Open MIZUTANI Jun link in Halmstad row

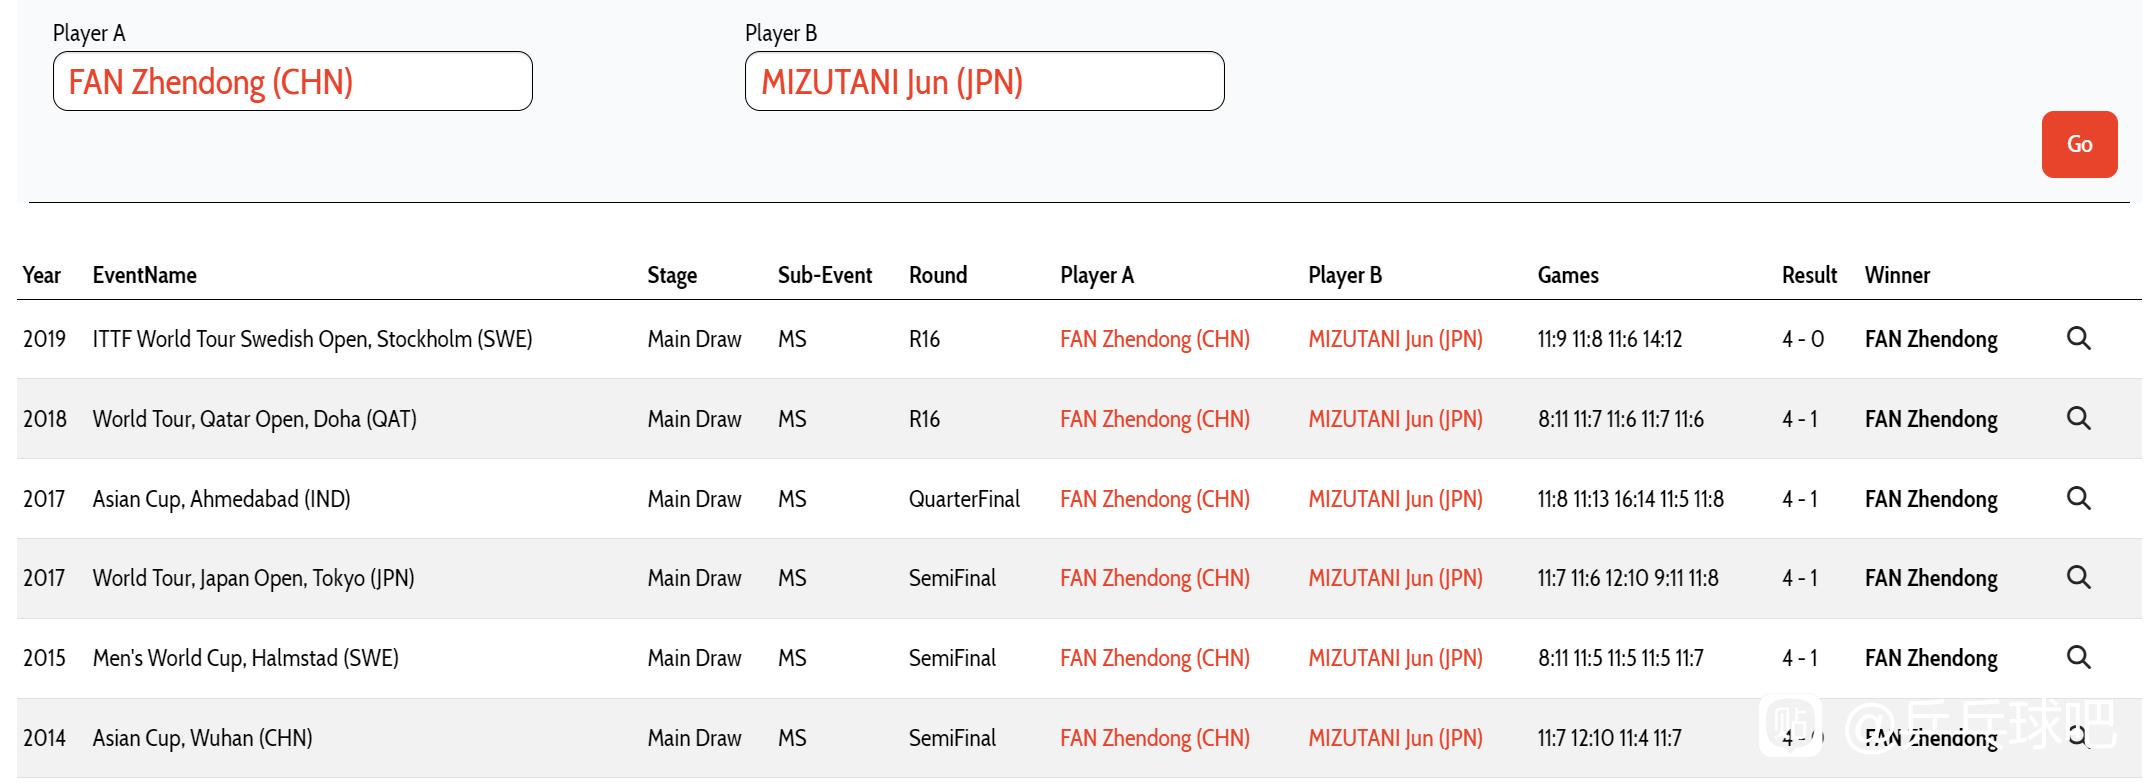coord(1395,658)
